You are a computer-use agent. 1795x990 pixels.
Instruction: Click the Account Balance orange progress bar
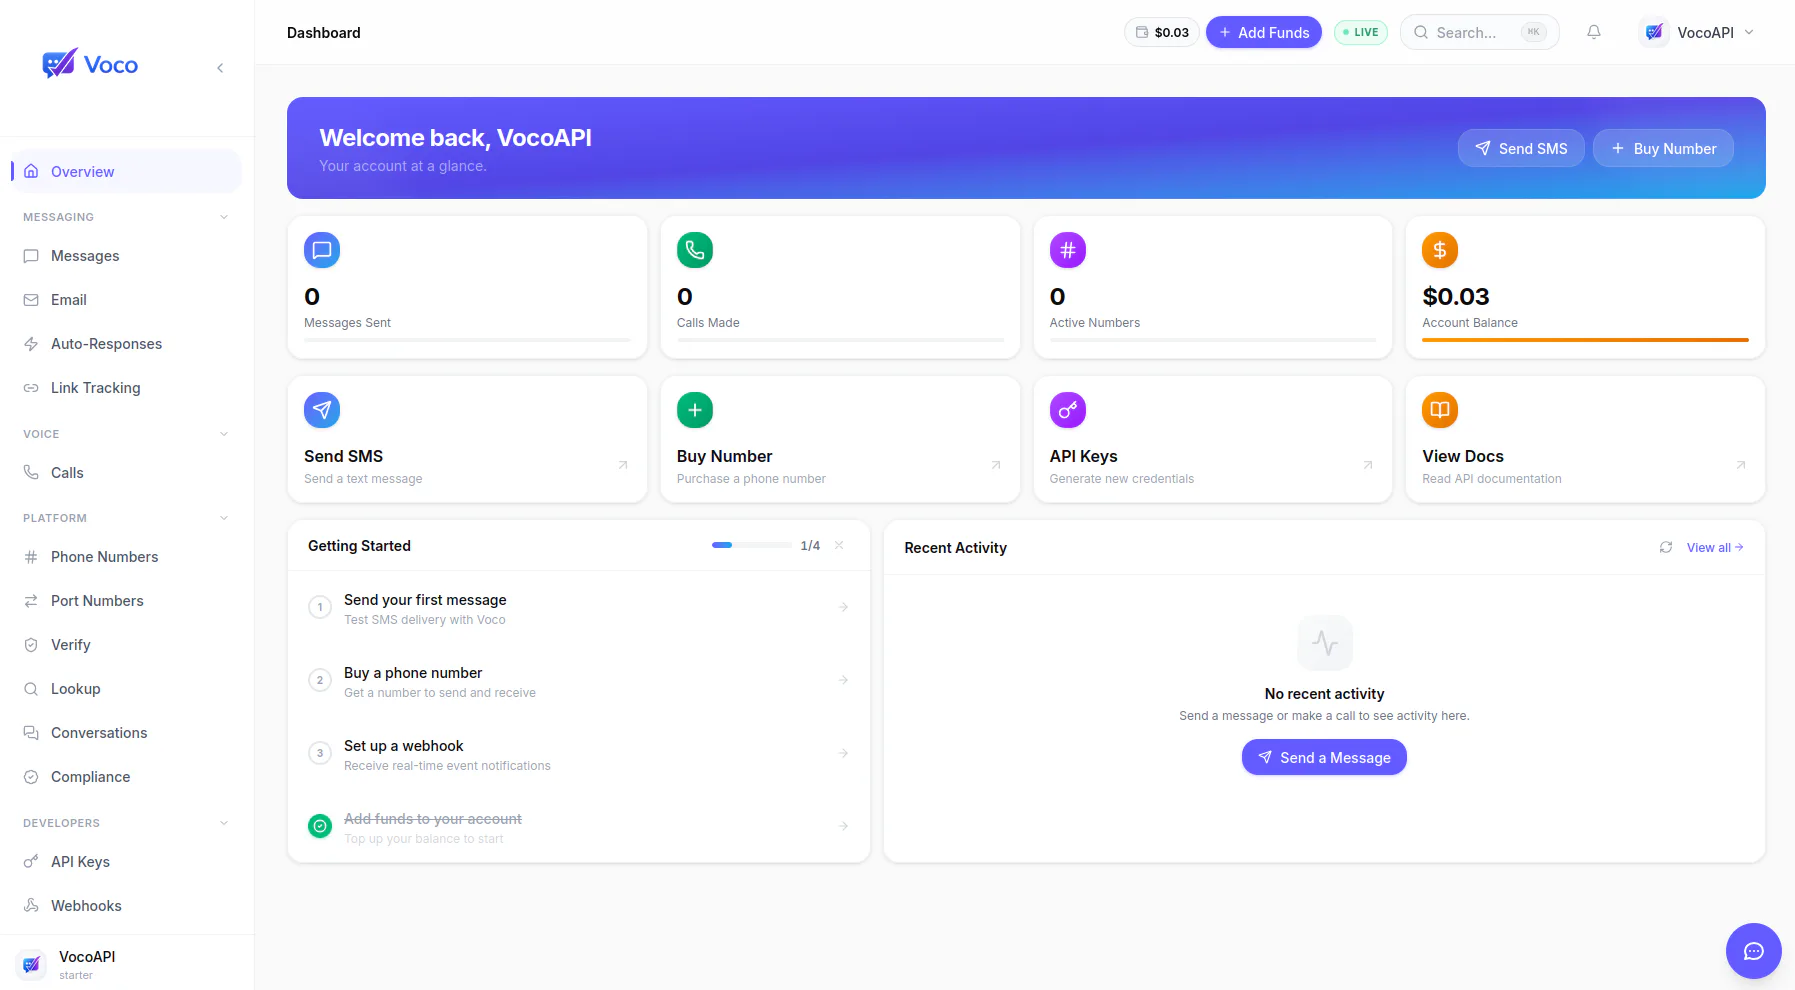(x=1585, y=340)
